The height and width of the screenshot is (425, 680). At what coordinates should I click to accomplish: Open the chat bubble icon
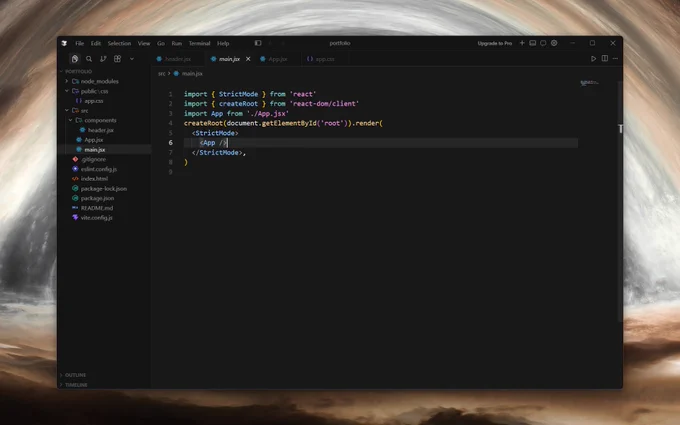[543, 43]
